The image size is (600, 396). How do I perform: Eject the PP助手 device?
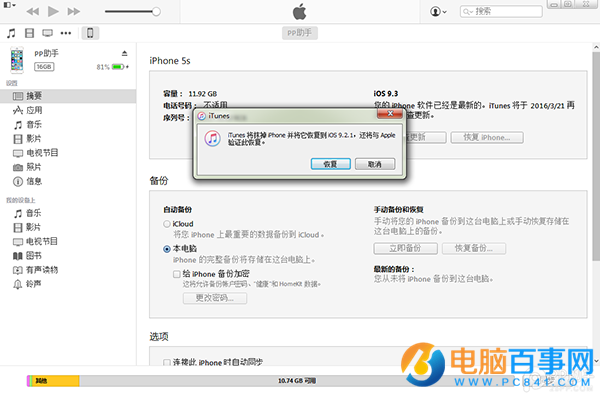124,53
